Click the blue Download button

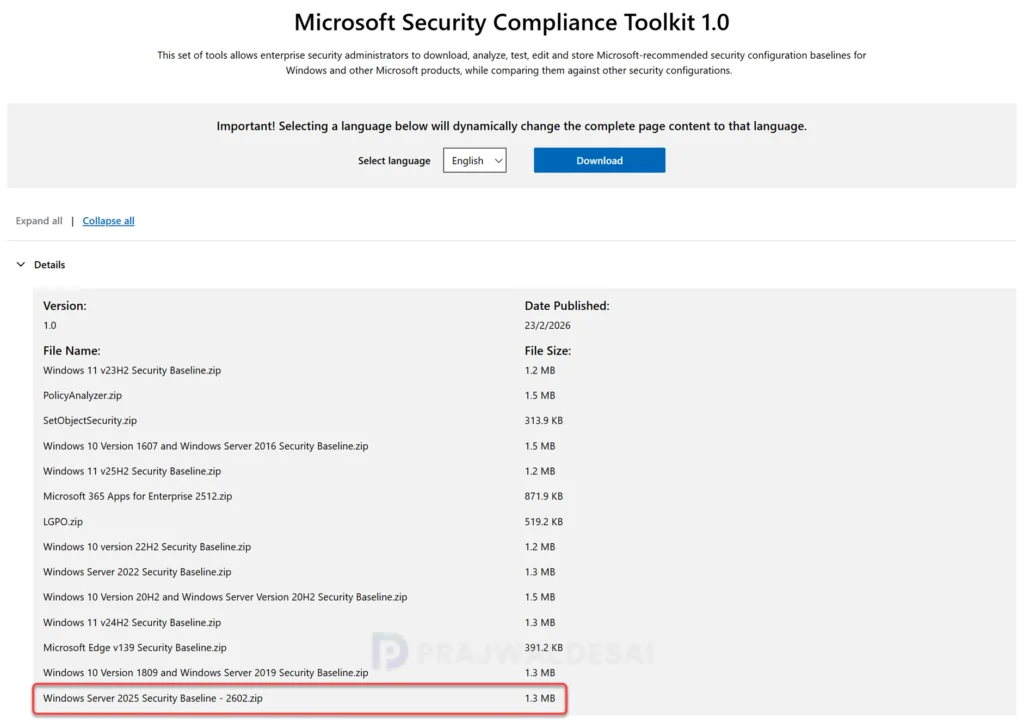599,160
